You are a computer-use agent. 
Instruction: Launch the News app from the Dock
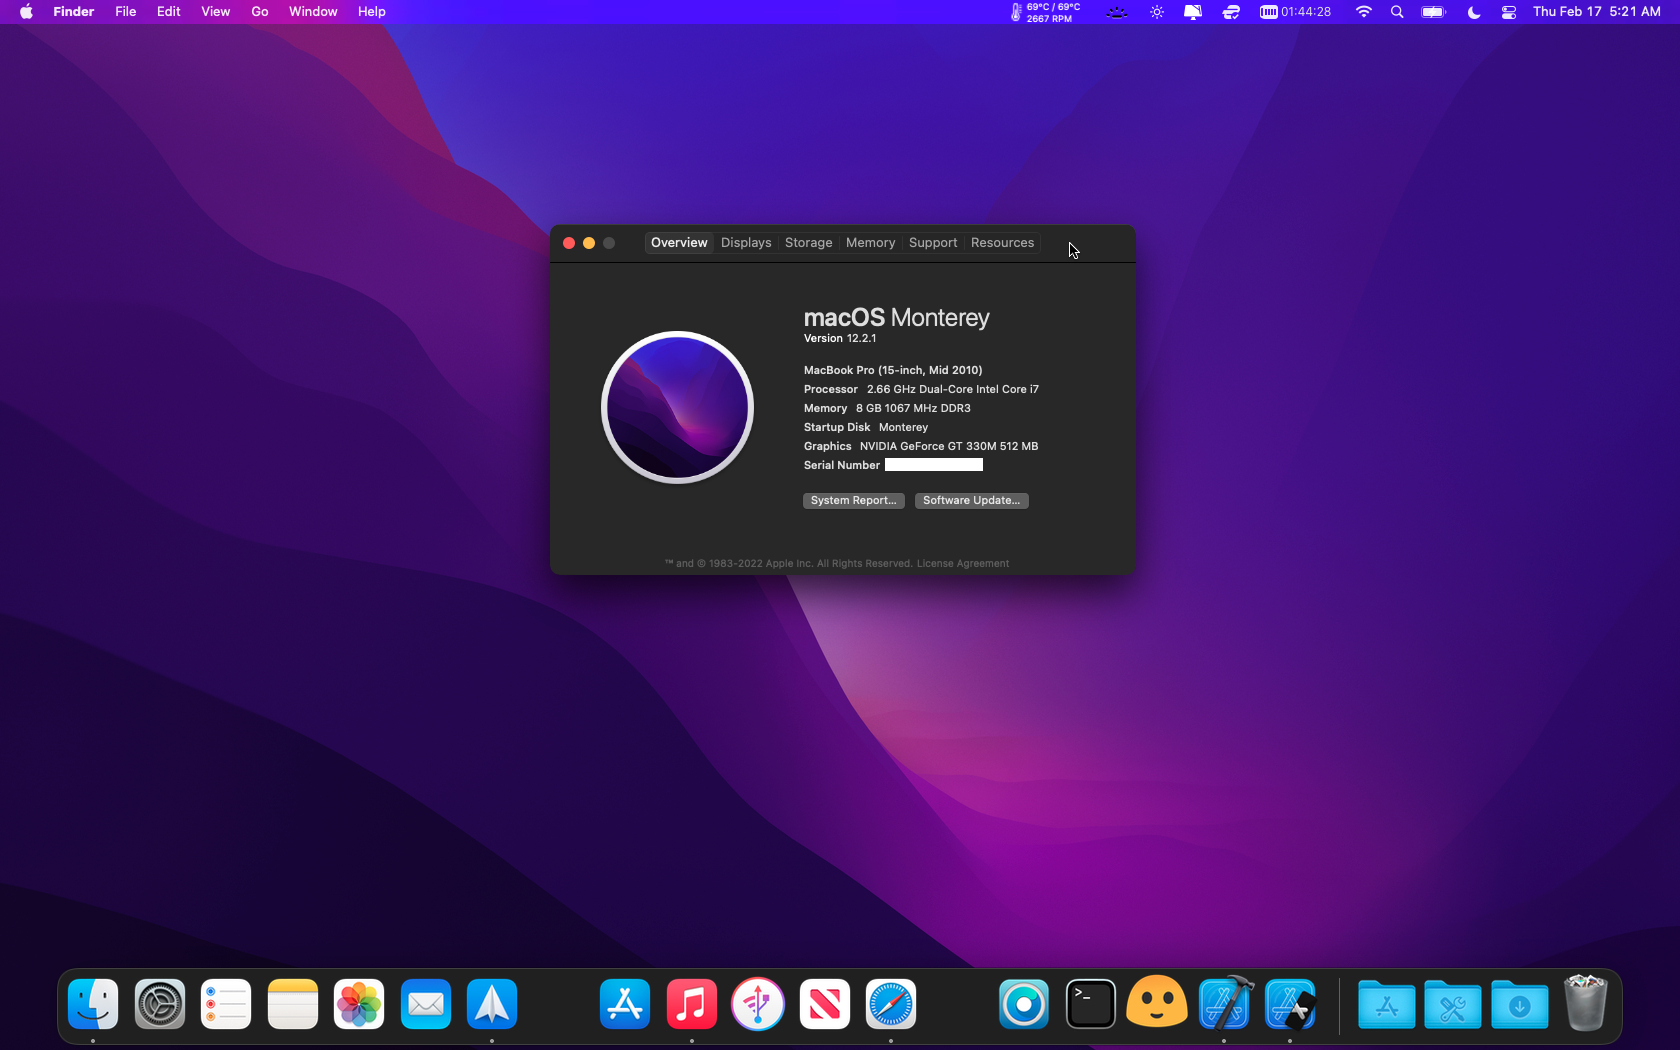(824, 1004)
